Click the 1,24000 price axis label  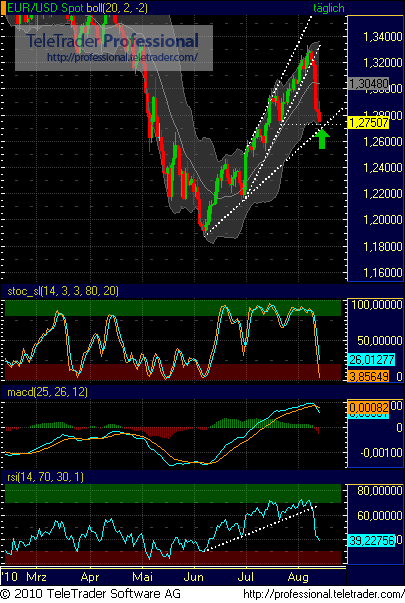[x=383, y=168]
